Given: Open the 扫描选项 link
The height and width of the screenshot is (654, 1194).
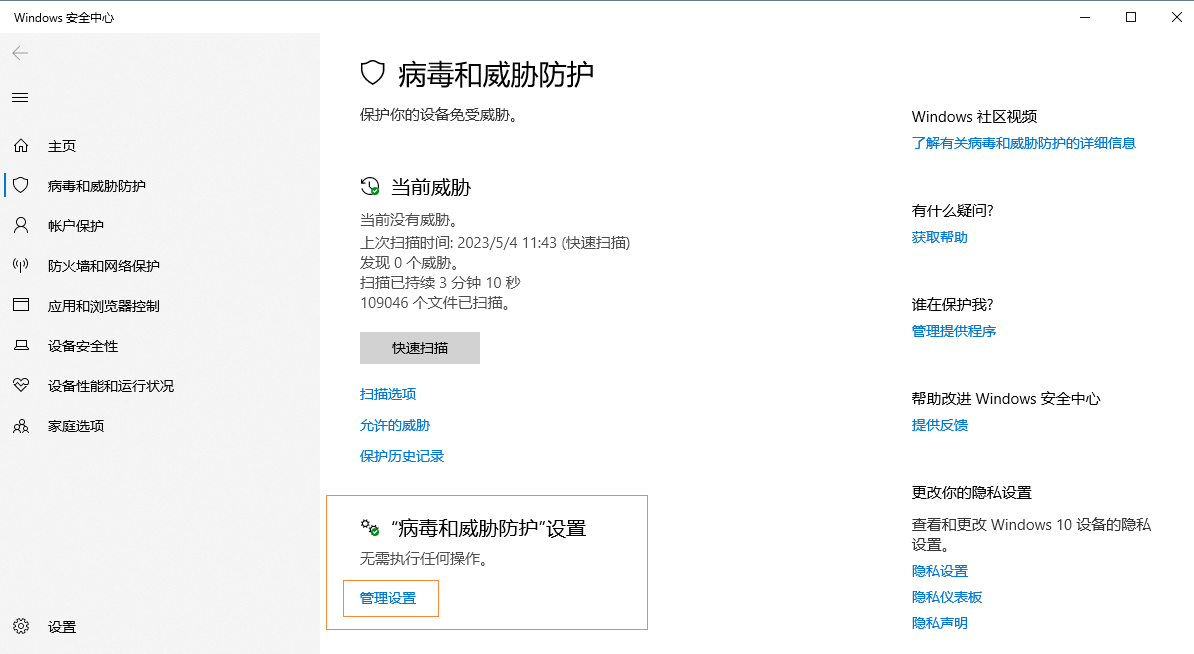Looking at the screenshot, I should (x=388, y=394).
